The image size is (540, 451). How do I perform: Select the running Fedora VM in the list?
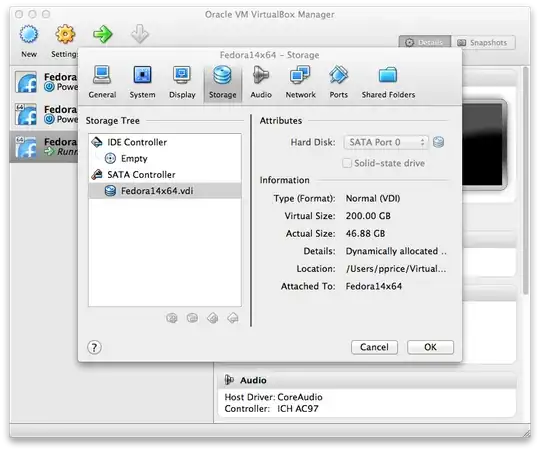point(44,147)
